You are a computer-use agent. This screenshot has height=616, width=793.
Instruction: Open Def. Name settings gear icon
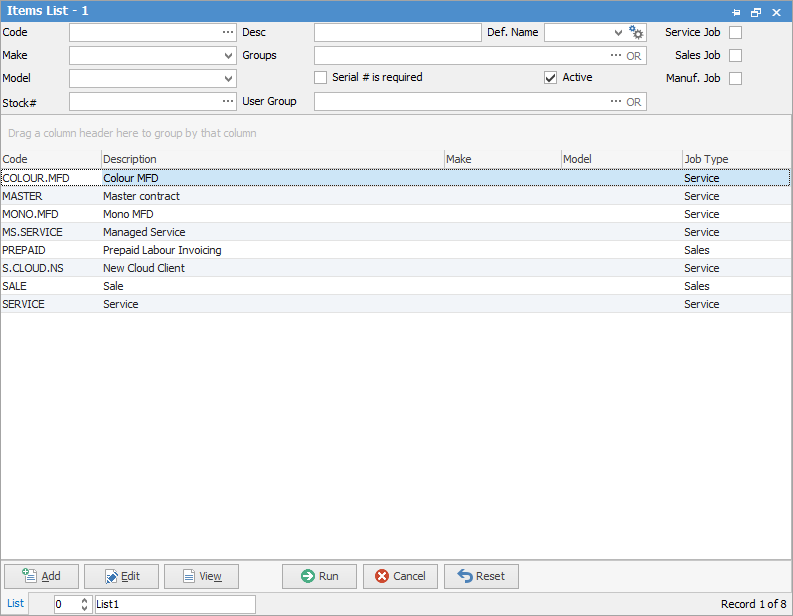(x=636, y=32)
